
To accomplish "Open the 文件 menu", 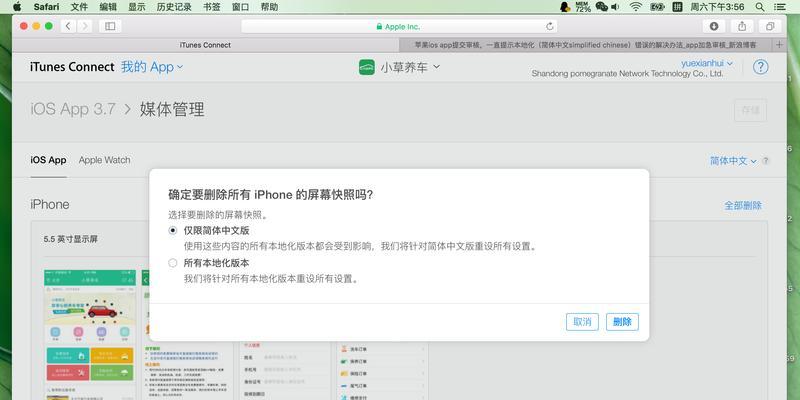I will [x=79, y=7].
